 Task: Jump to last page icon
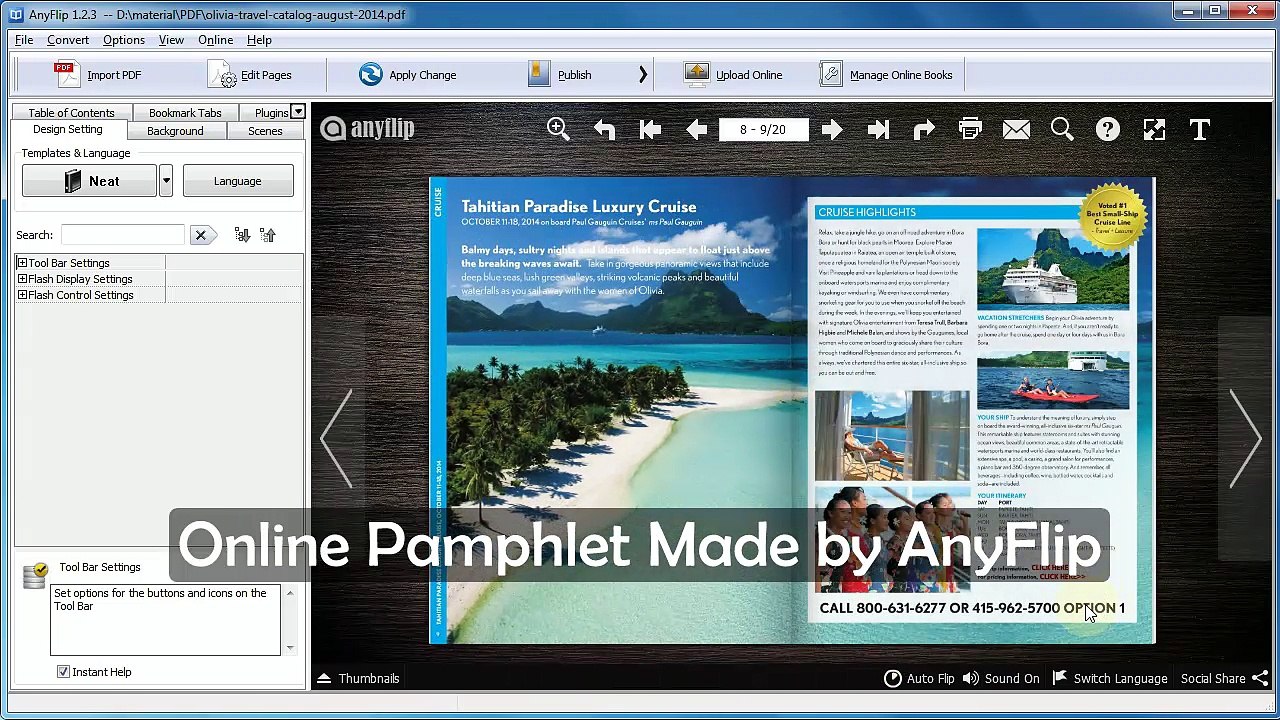(878, 129)
